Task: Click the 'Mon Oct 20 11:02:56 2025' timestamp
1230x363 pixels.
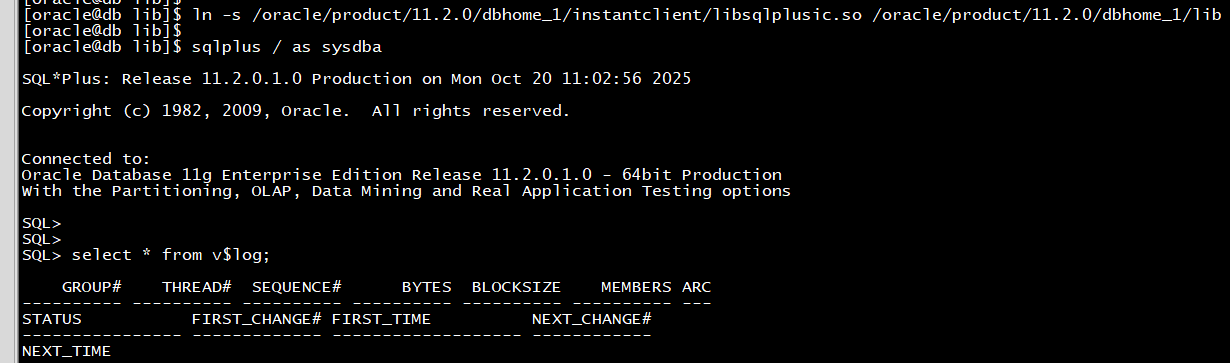Action: pyautogui.click(x=571, y=79)
